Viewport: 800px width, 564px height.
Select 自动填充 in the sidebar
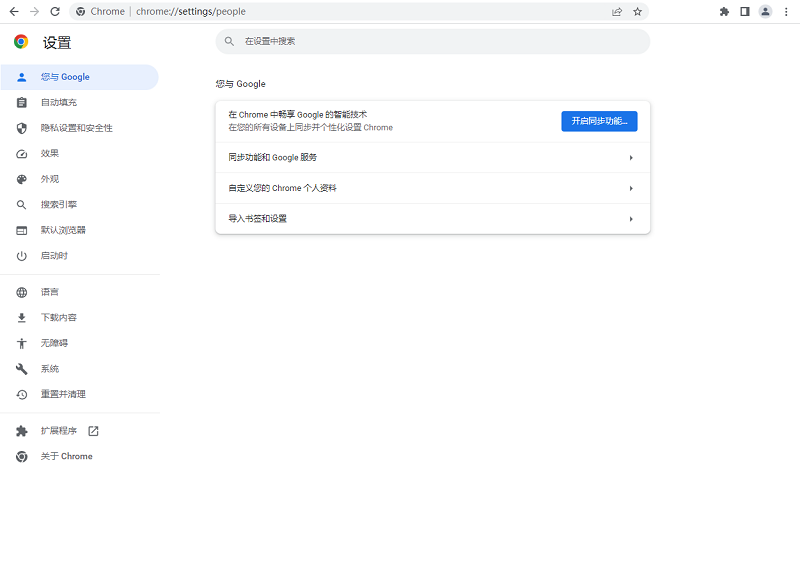pyautogui.click(x=58, y=102)
